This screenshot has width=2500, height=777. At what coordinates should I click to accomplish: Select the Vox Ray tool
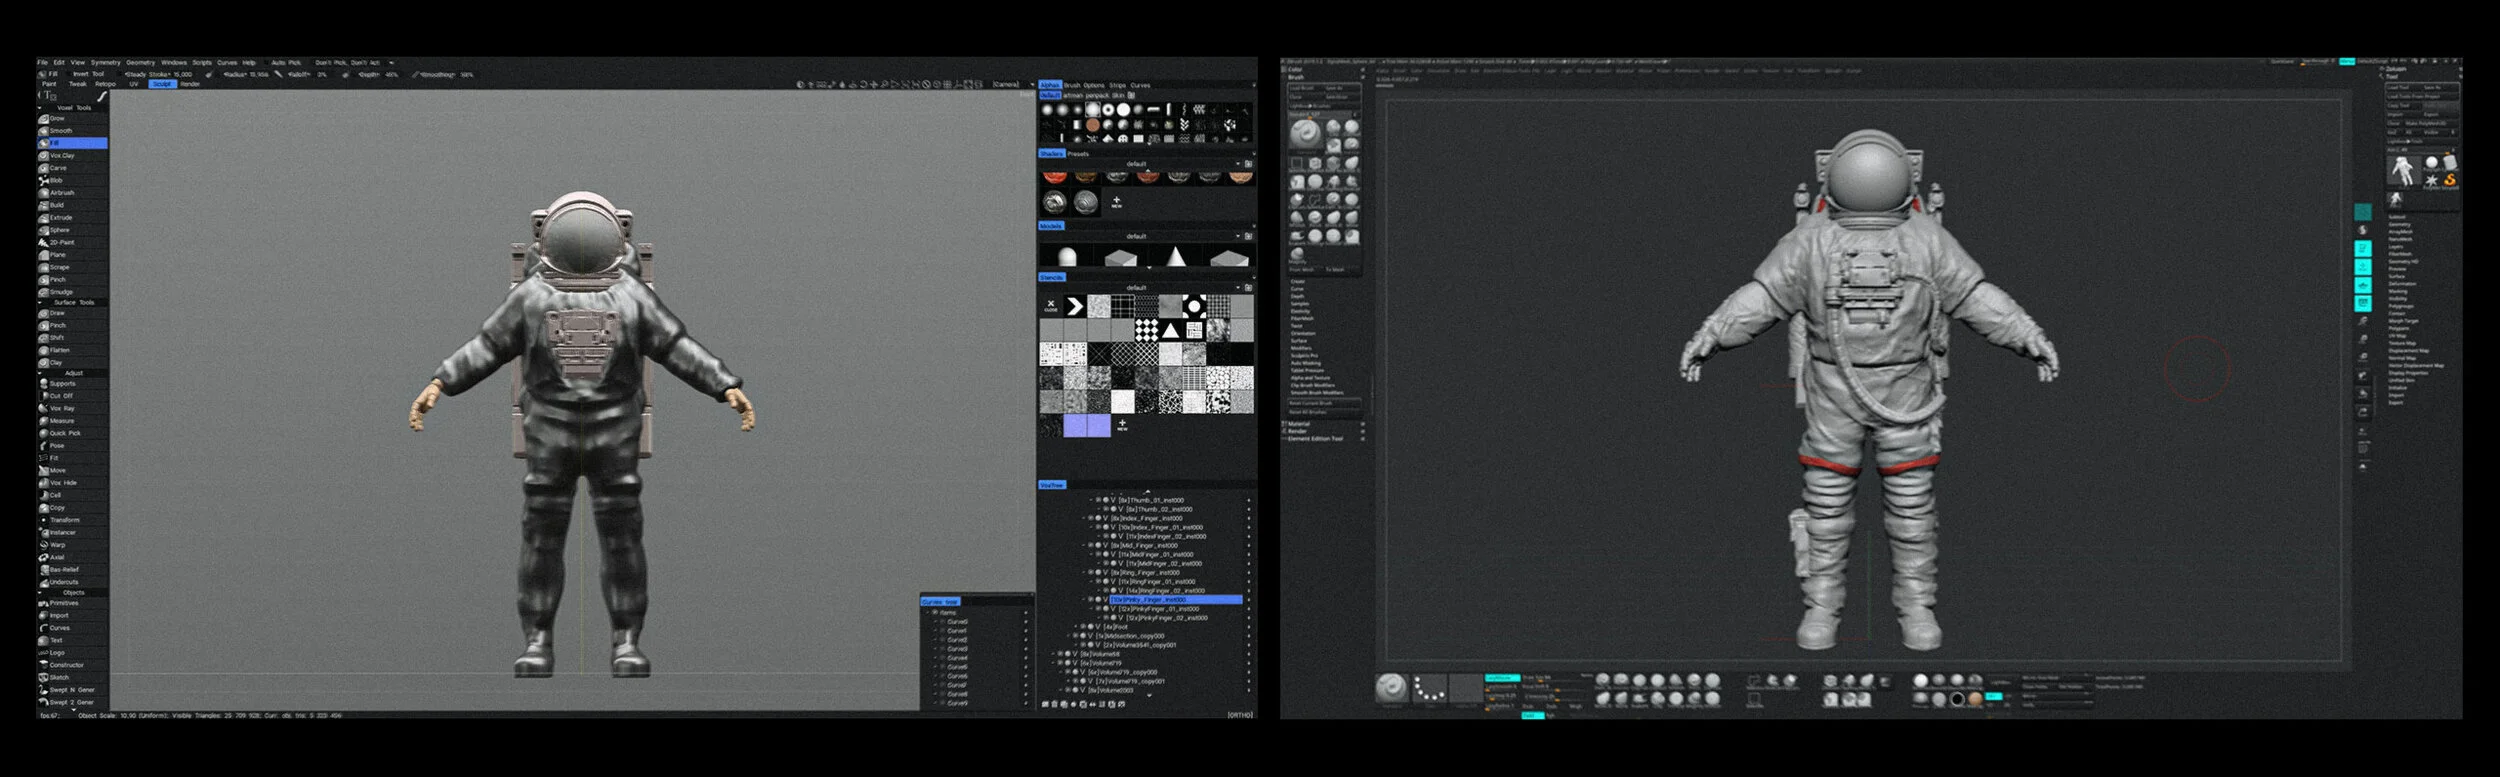(x=72, y=408)
